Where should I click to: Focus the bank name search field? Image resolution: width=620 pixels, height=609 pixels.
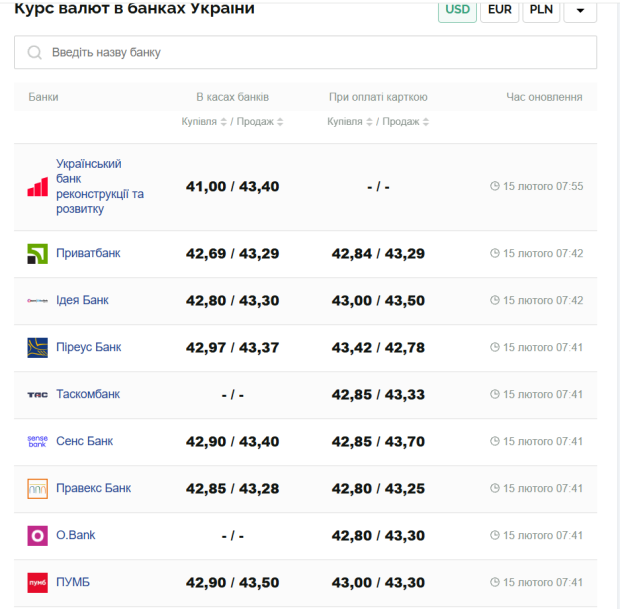(x=305, y=52)
